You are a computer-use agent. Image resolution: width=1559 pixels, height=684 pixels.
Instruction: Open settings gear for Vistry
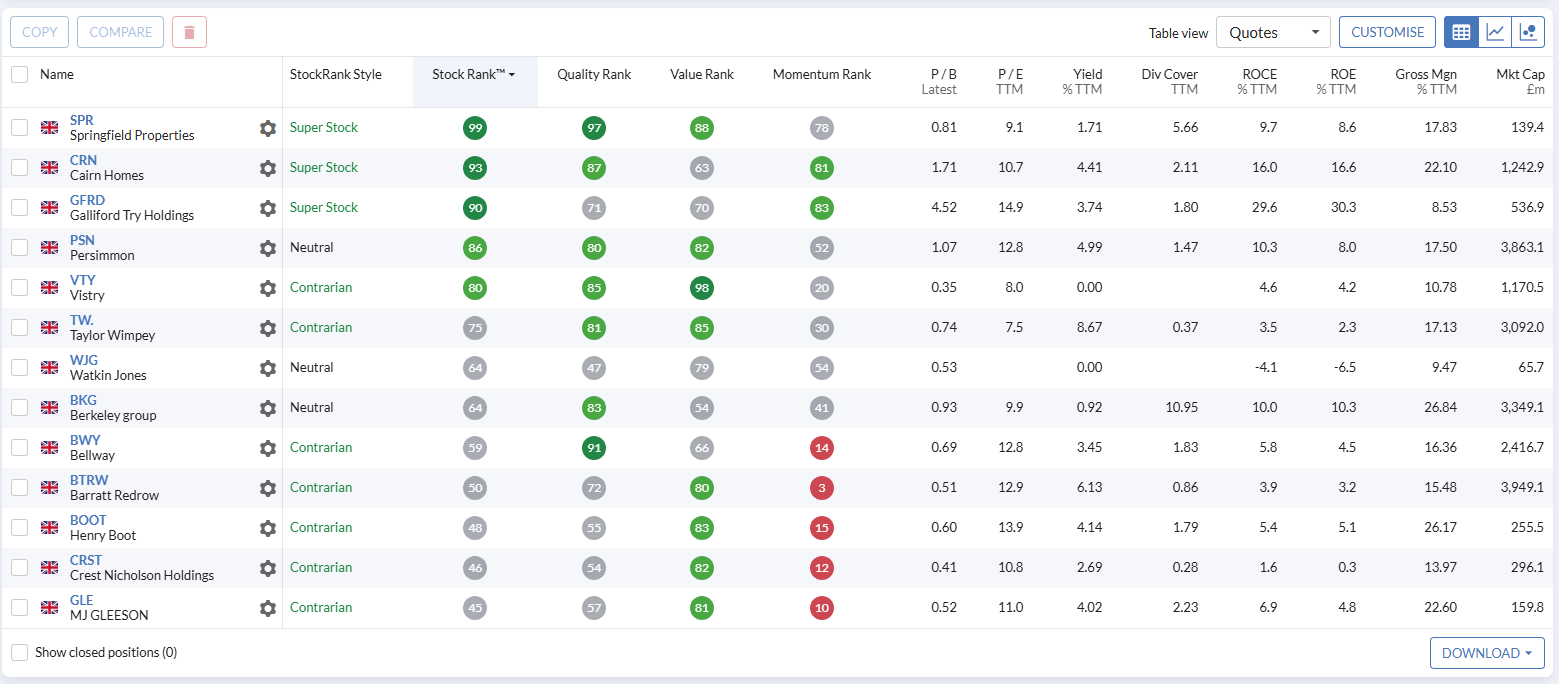267,288
